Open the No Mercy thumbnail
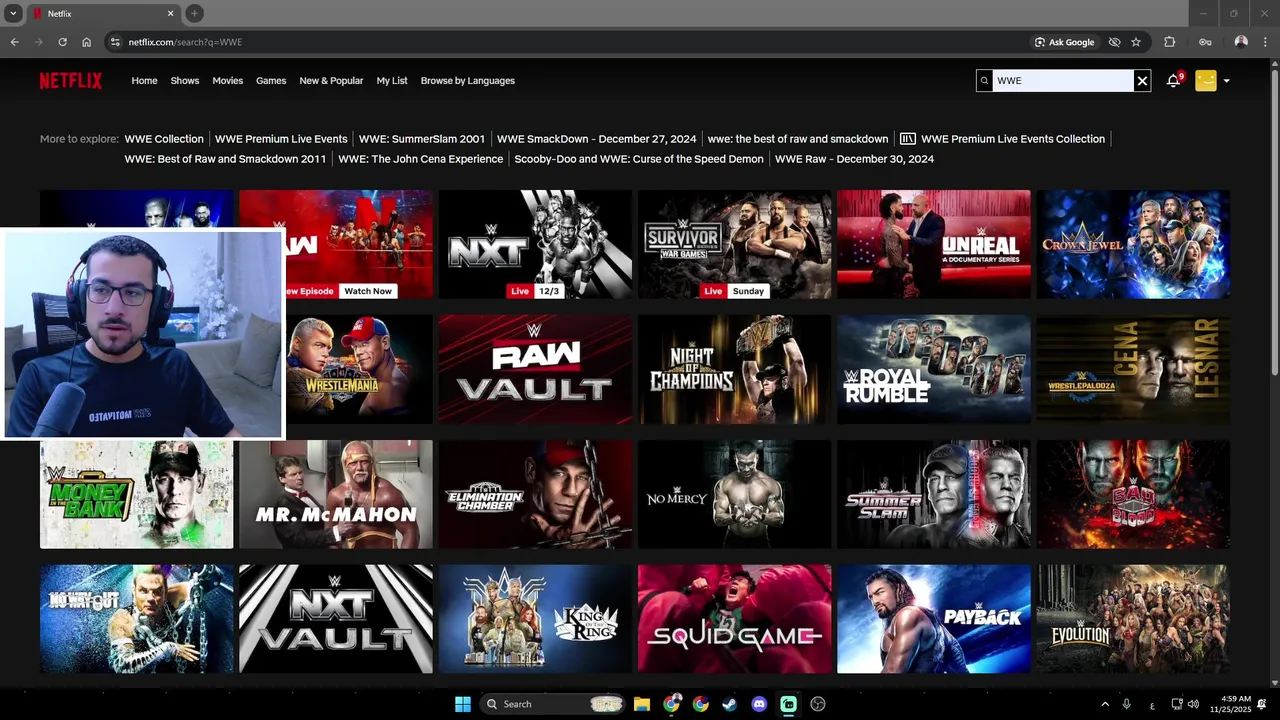The width and height of the screenshot is (1280, 720). coord(734,494)
